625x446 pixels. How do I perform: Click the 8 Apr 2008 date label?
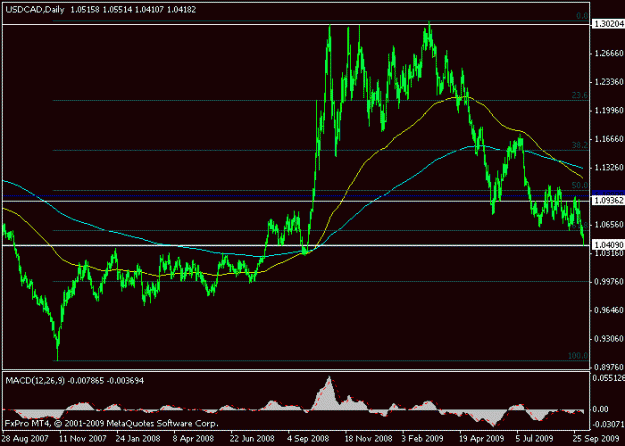point(193,438)
